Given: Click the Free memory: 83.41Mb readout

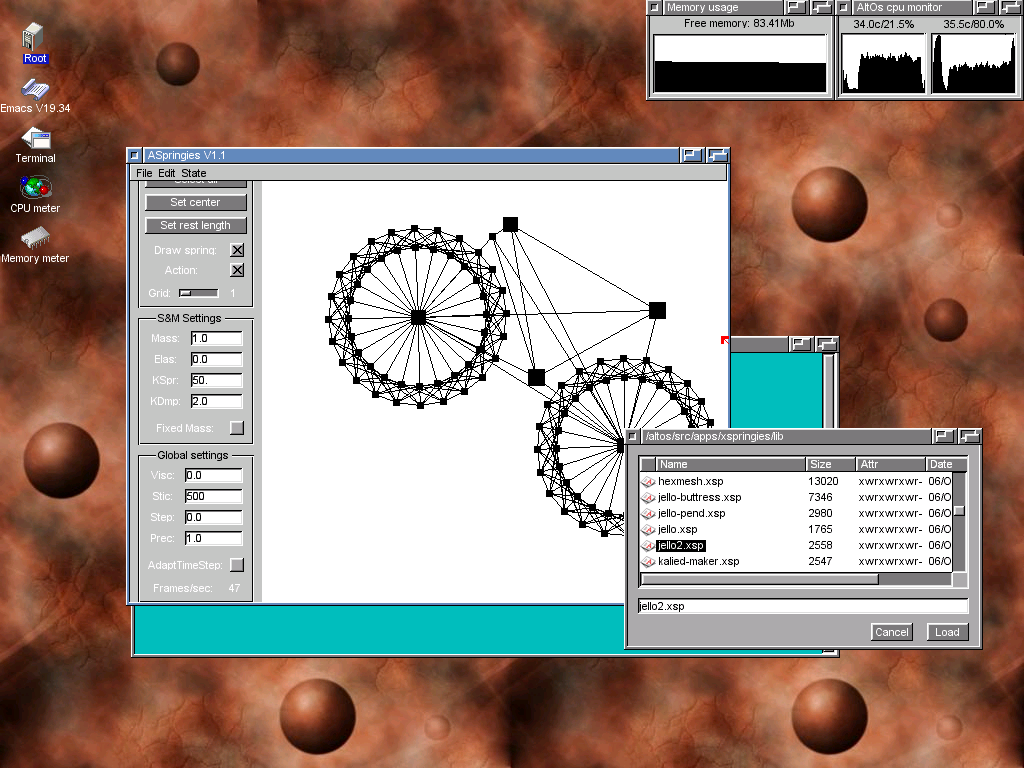Looking at the screenshot, I should (739, 24).
